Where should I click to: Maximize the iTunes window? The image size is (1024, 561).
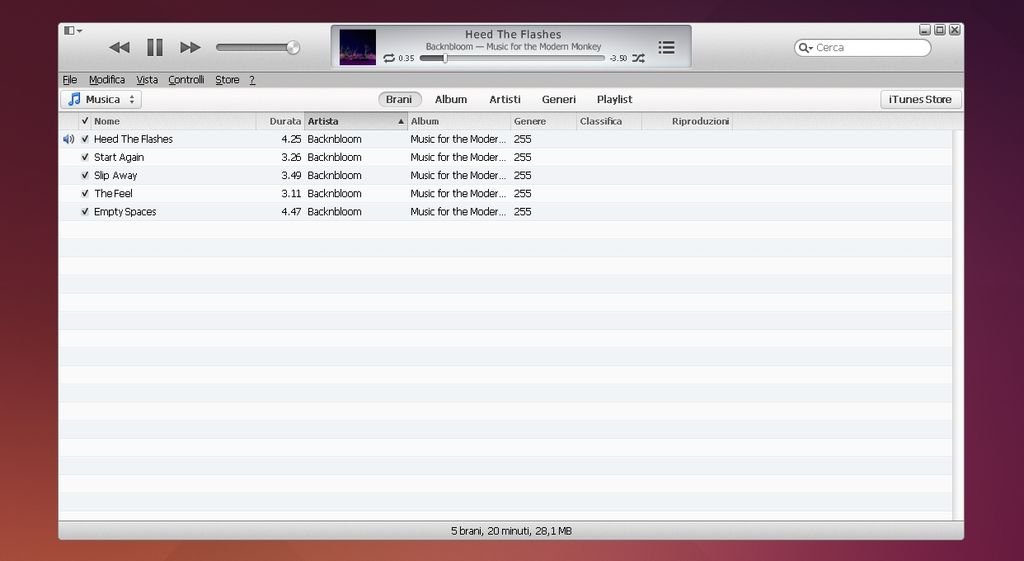pyautogui.click(x=940, y=30)
